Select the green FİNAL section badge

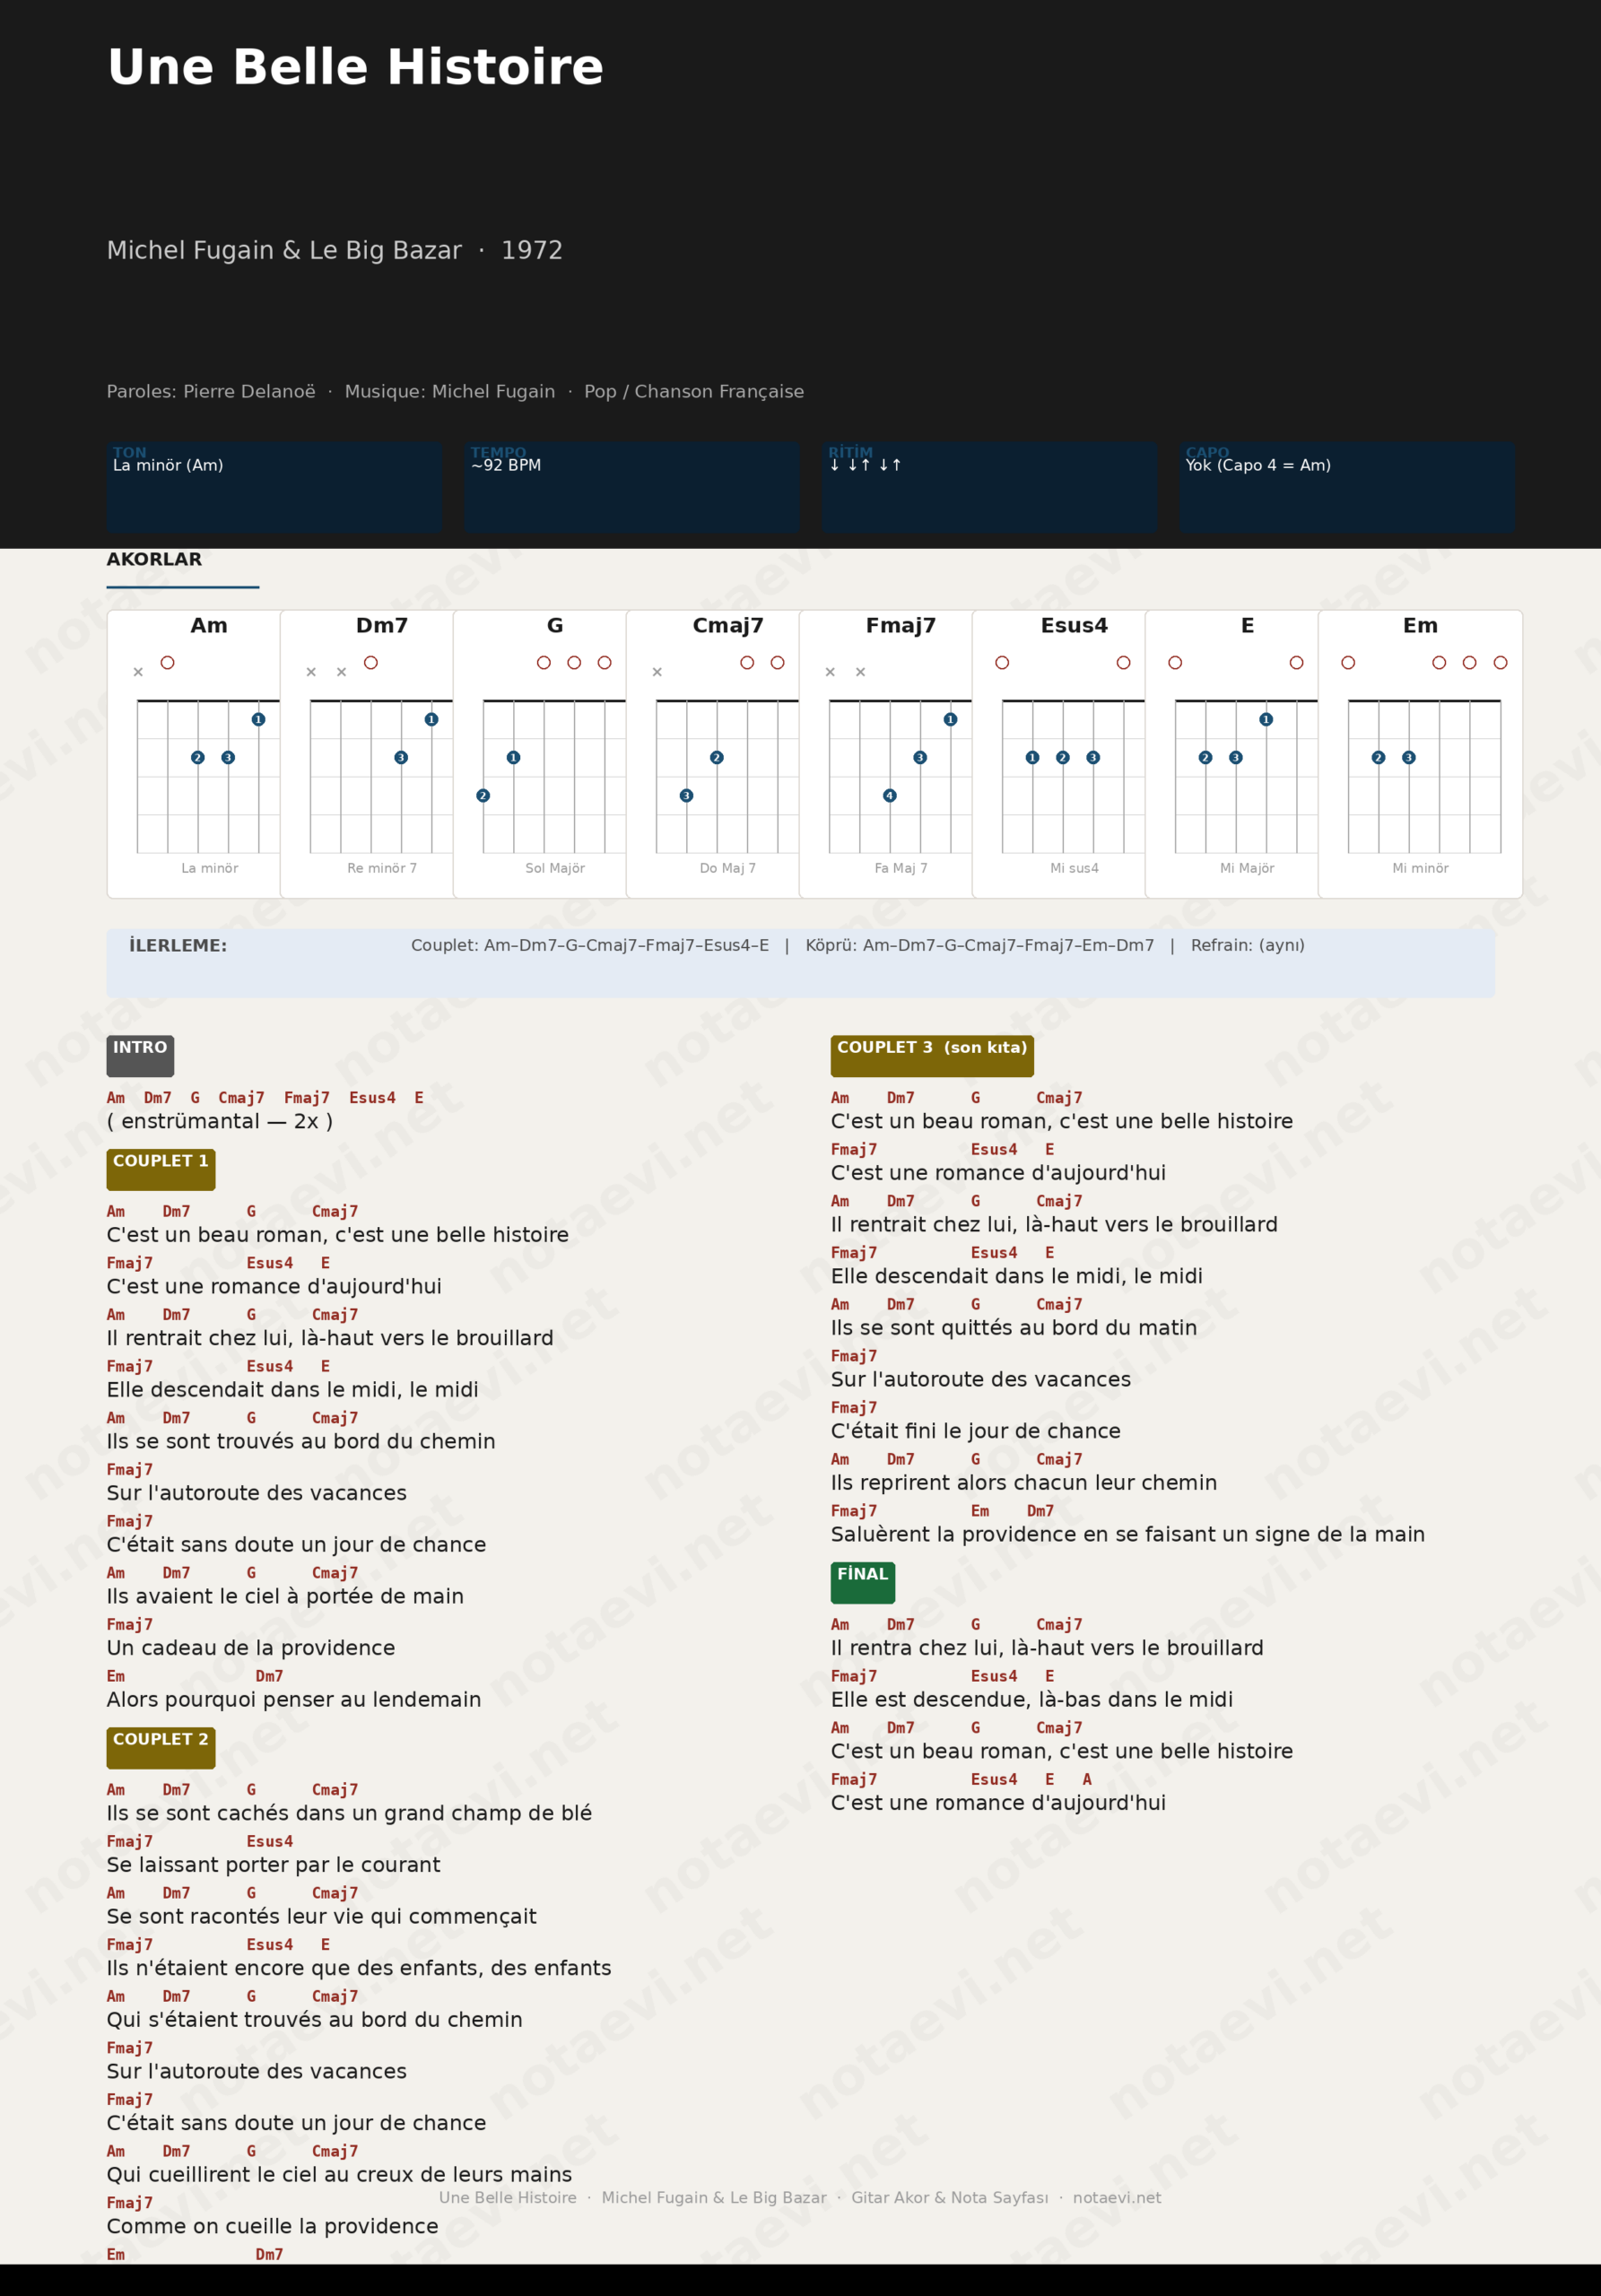coord(862,1582)
